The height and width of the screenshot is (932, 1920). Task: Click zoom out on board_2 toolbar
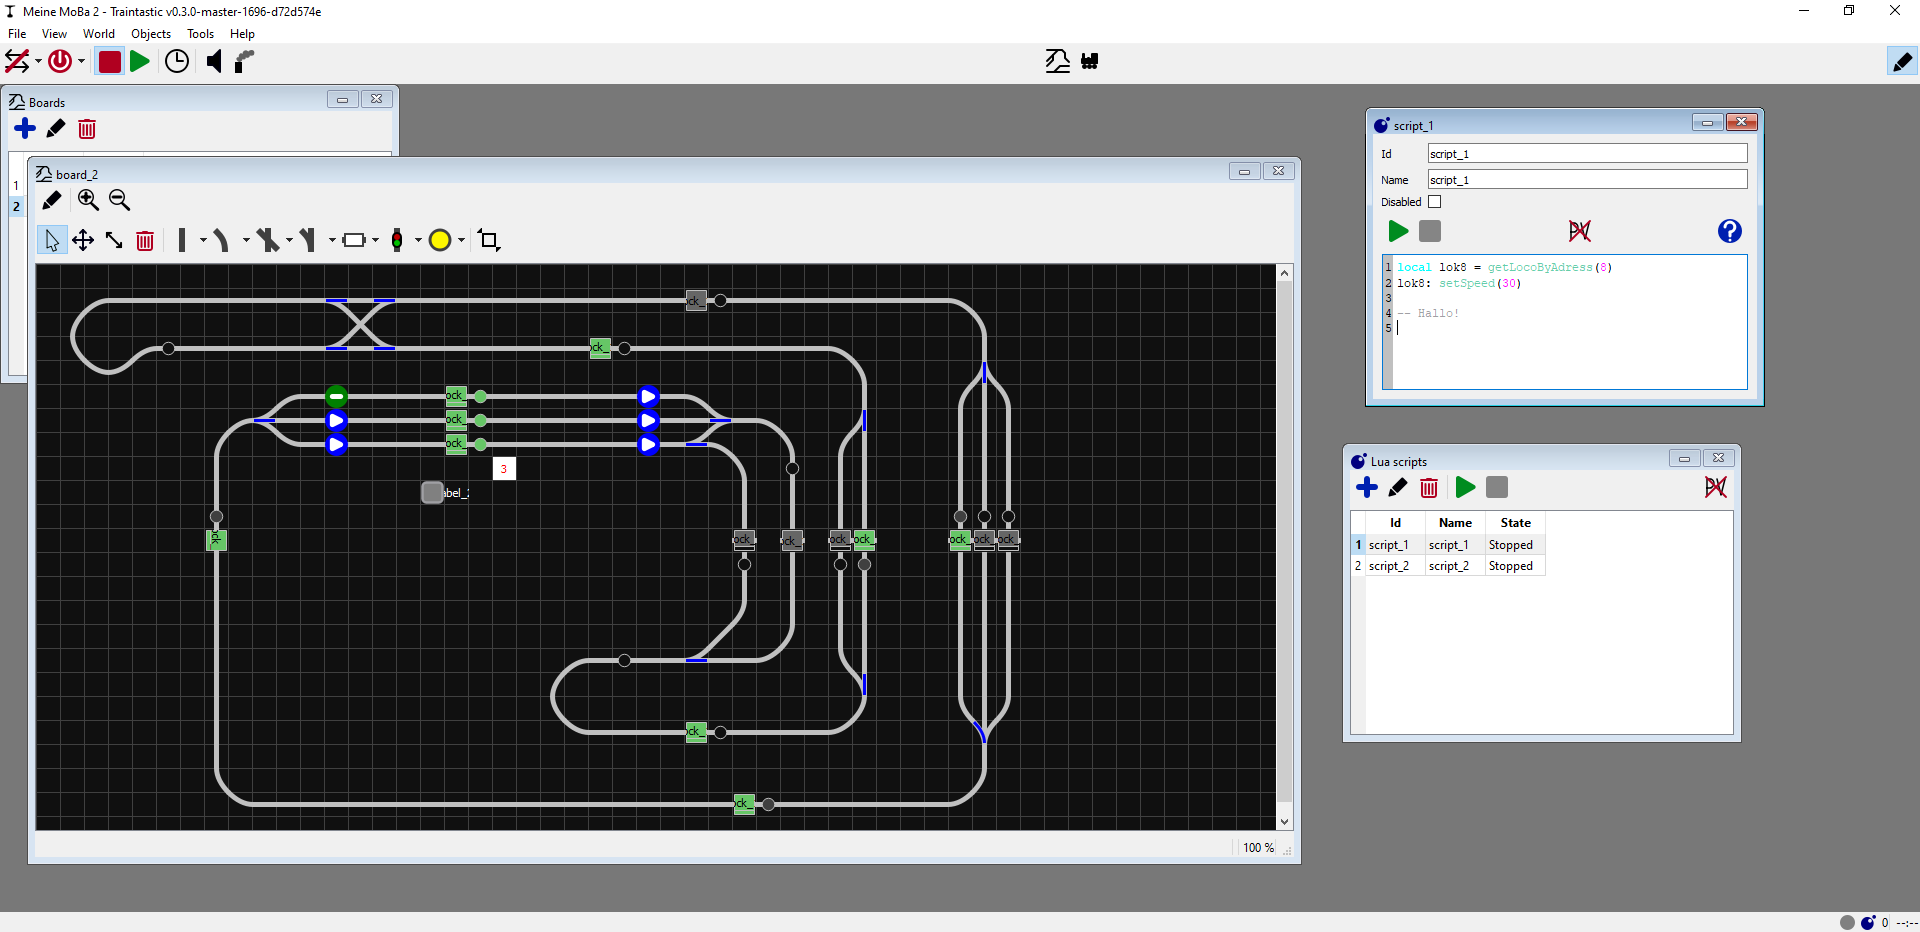[x=119, y=200]
